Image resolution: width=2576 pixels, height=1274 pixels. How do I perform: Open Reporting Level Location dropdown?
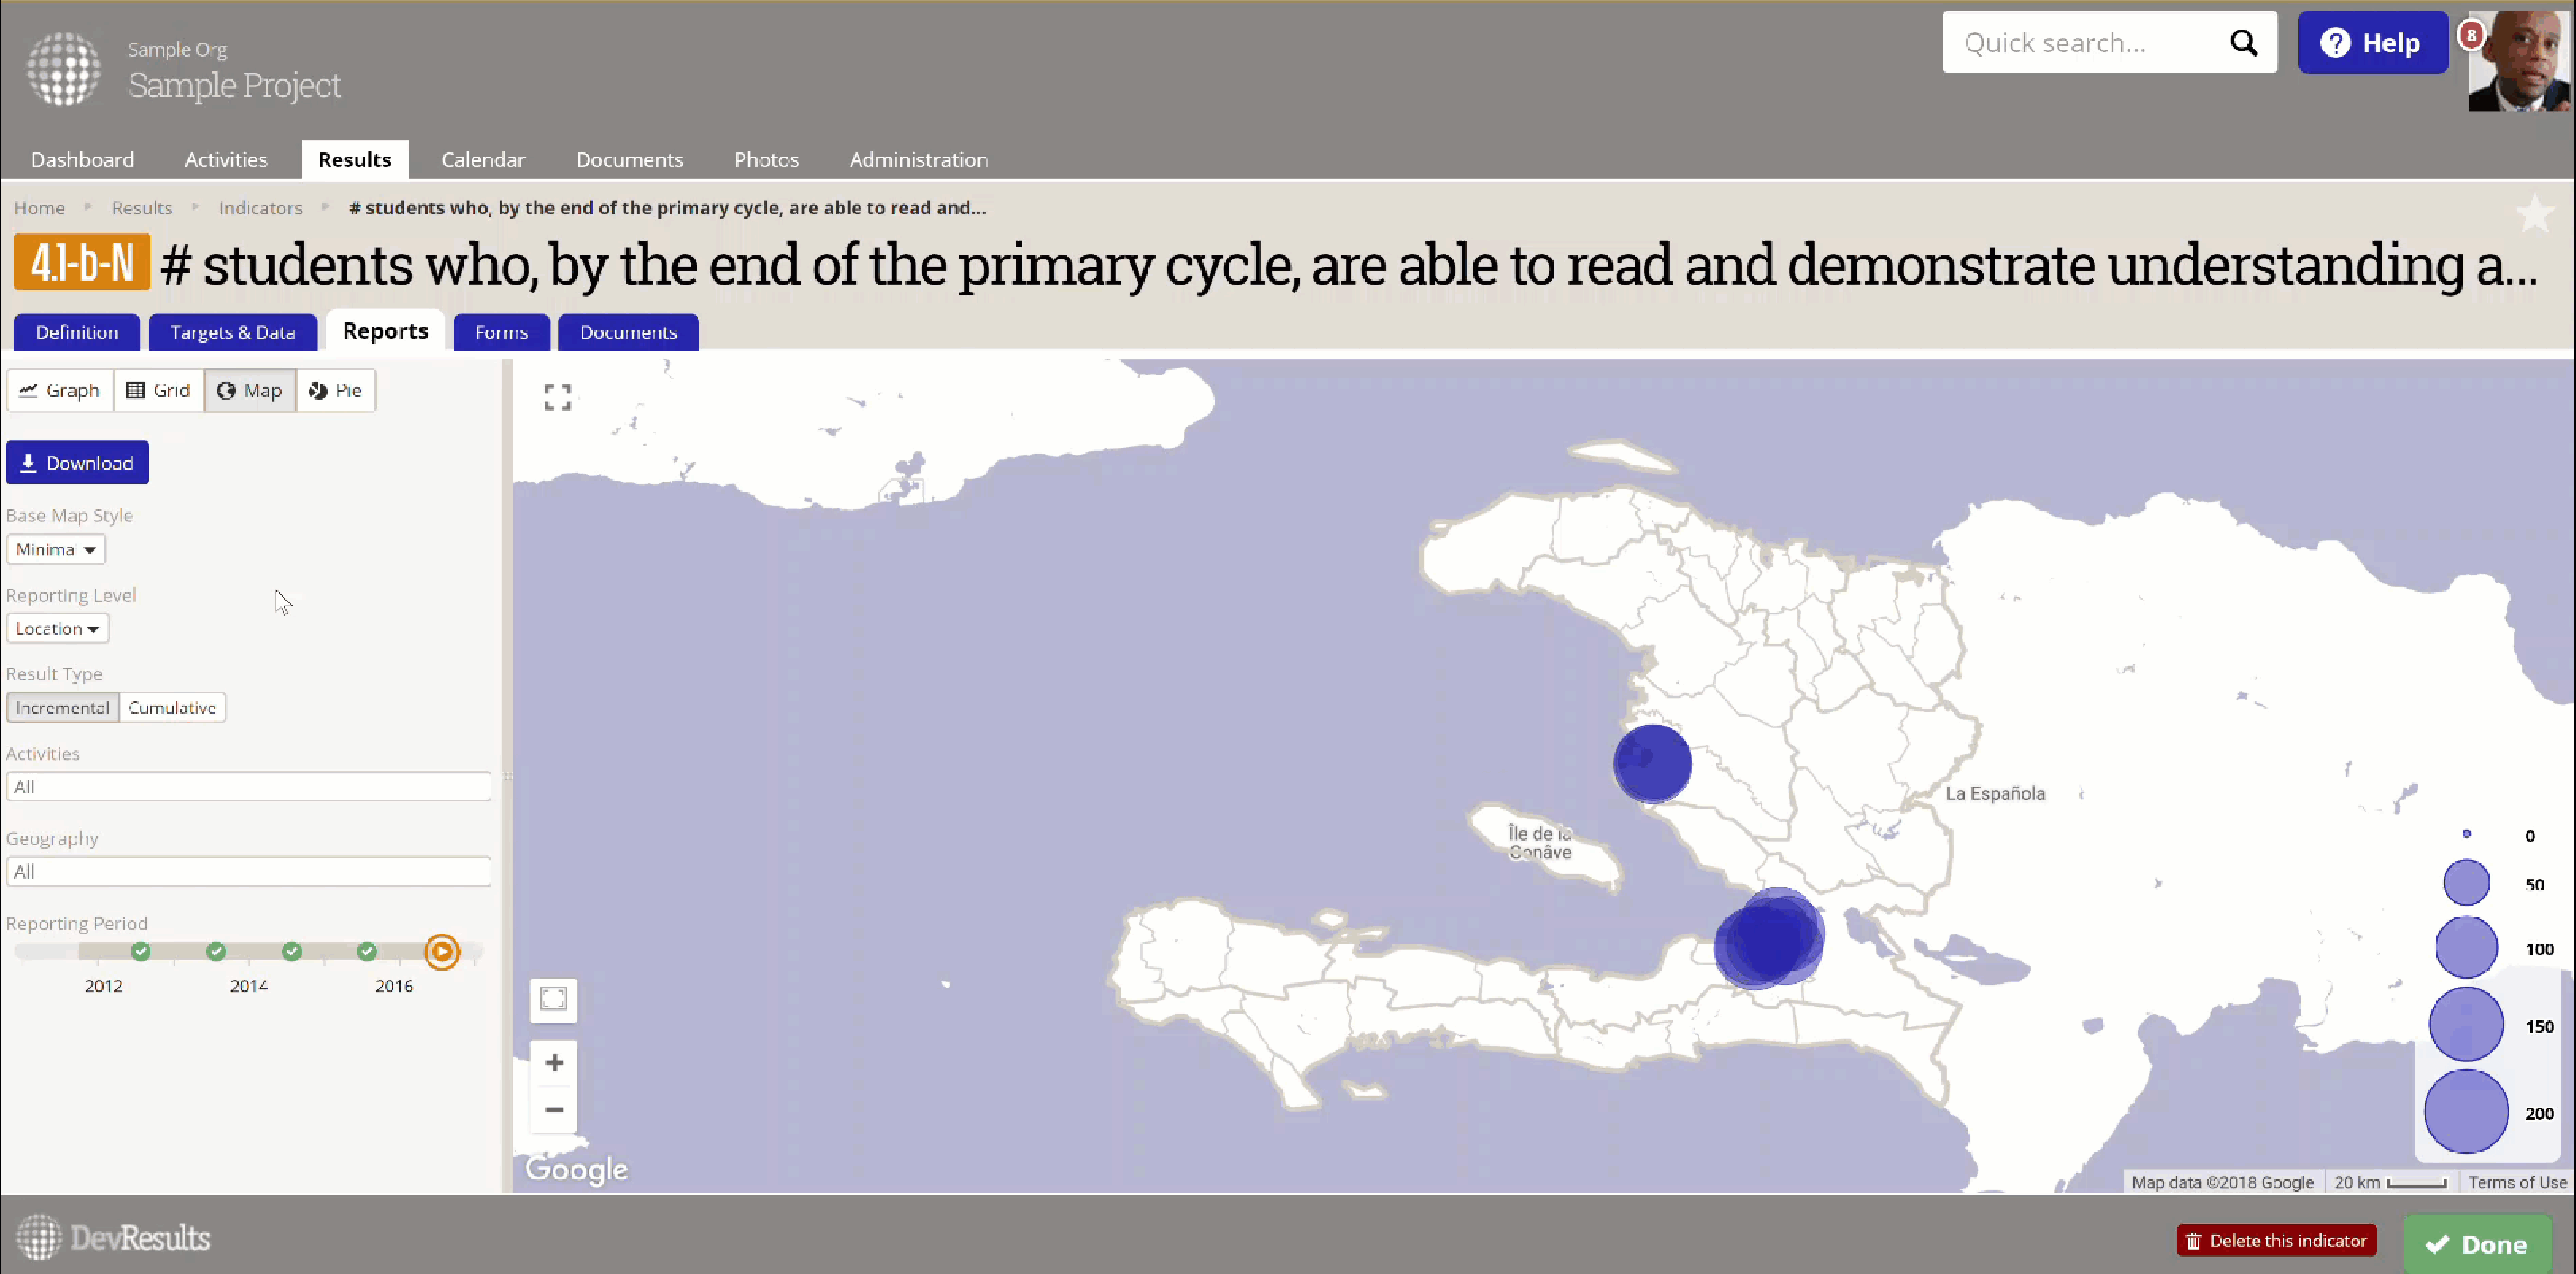57,628
